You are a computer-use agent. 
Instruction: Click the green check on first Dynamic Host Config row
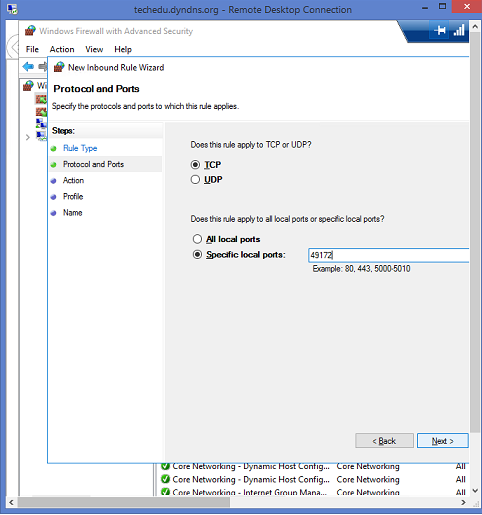(165, 466)
